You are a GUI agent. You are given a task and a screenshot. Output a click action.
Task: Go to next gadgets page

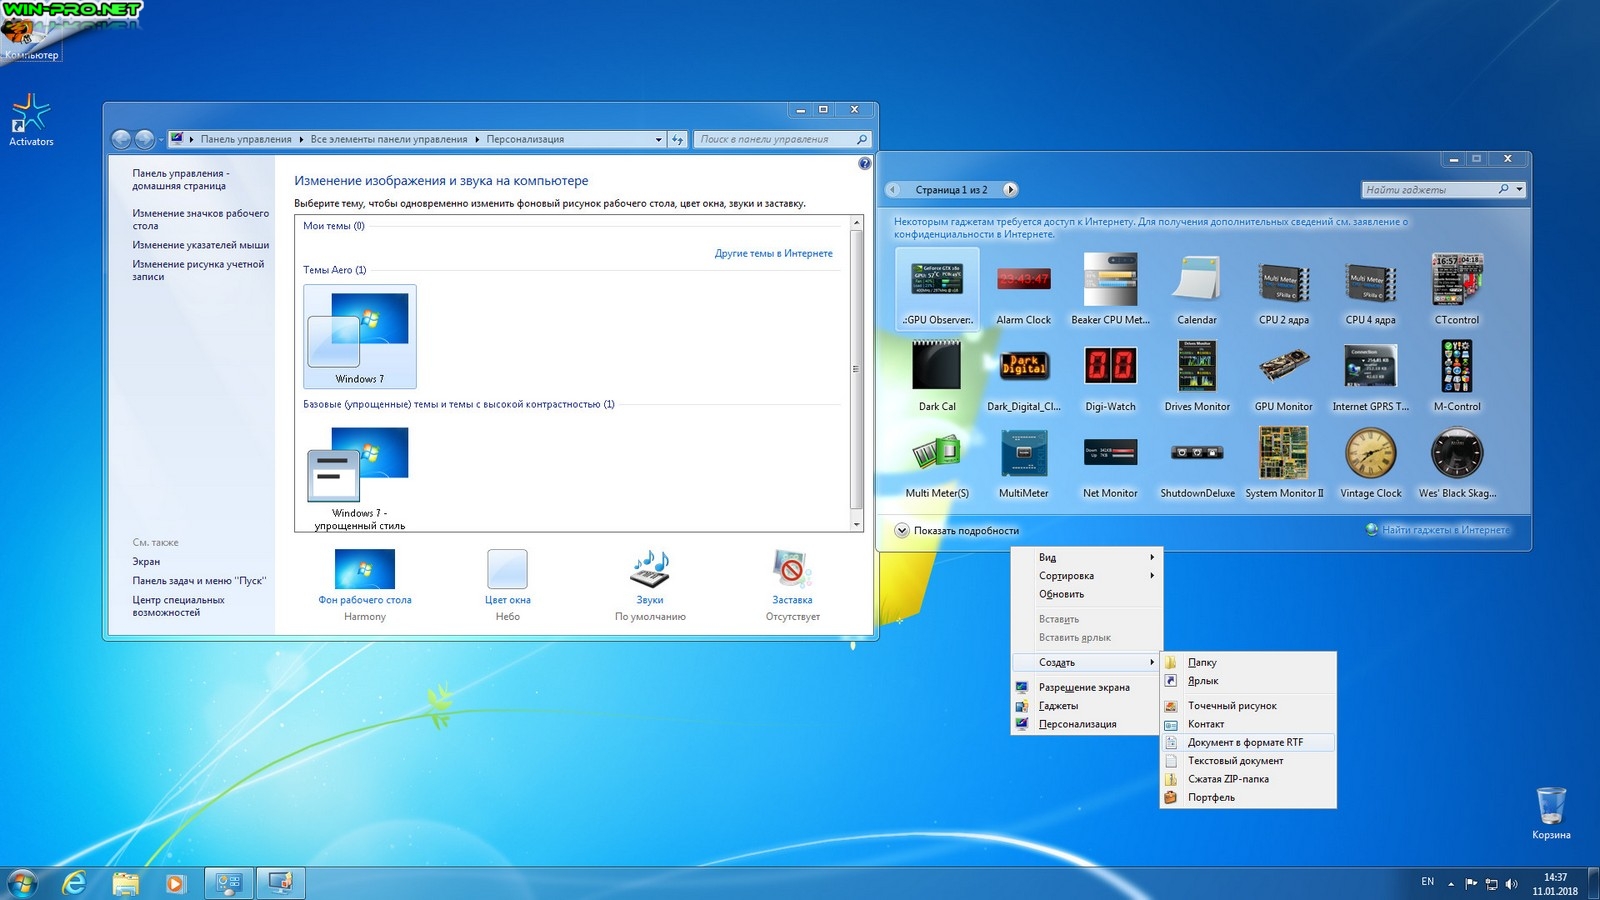[1010, 189]
